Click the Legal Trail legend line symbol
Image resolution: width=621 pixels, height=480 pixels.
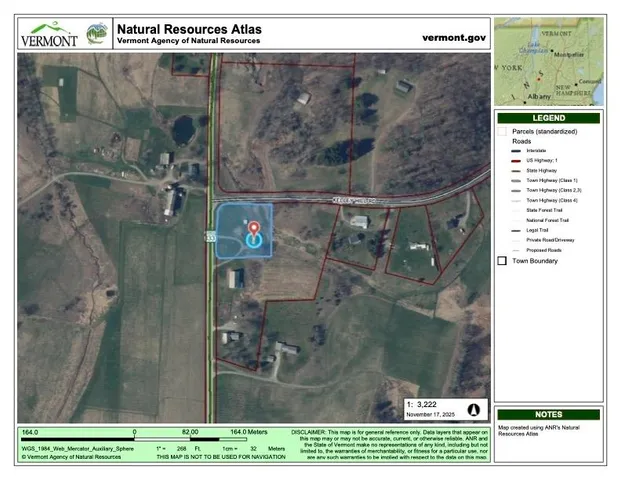point(516,230)
